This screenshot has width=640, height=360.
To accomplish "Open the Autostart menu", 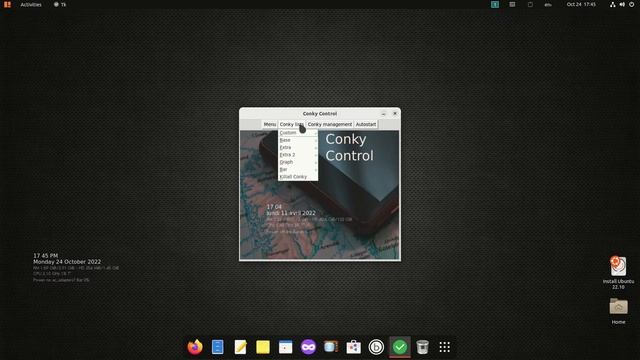I will pos(365,124).
